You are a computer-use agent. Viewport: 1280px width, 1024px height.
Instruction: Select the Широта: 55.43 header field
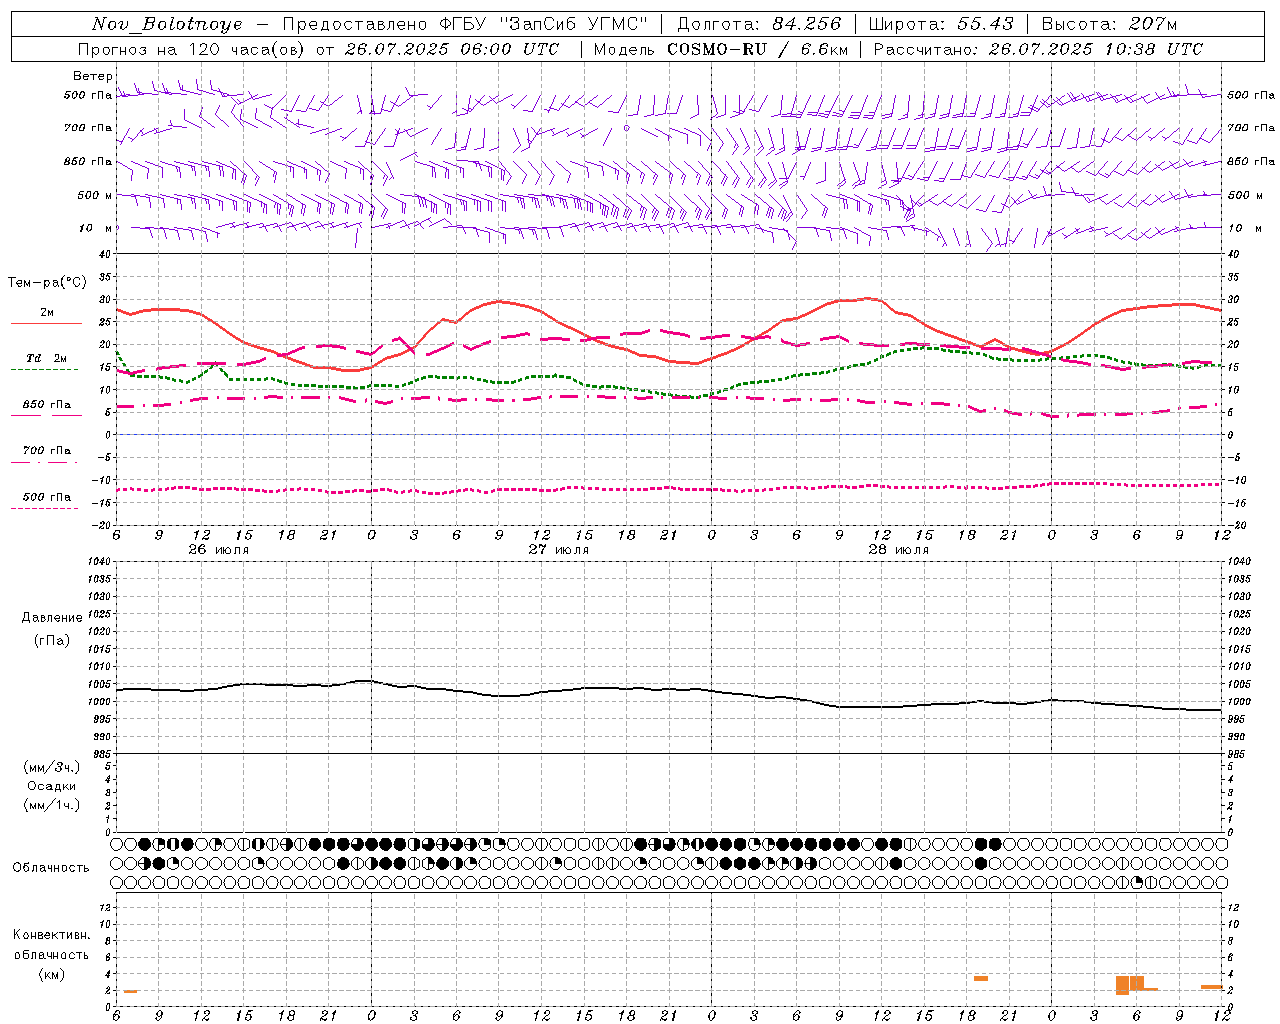click(x=941, y=24)
